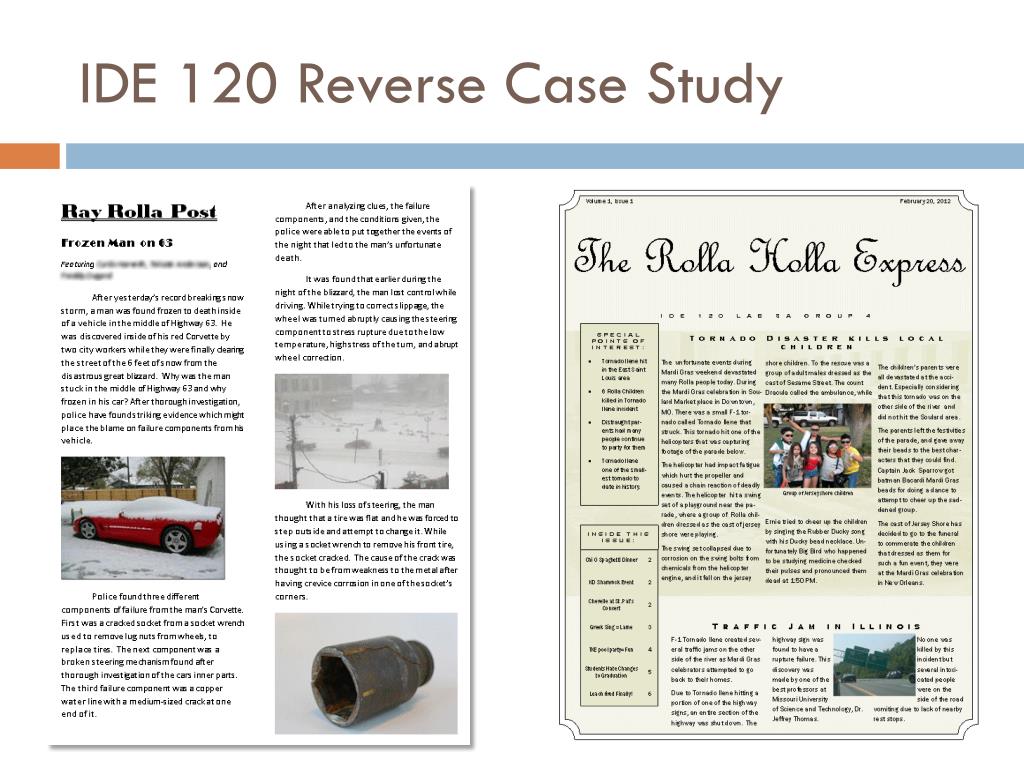Click The Rolla Holla Express masthead
This screenshot has height=768, width=1024.
click(x=769, y=259)
